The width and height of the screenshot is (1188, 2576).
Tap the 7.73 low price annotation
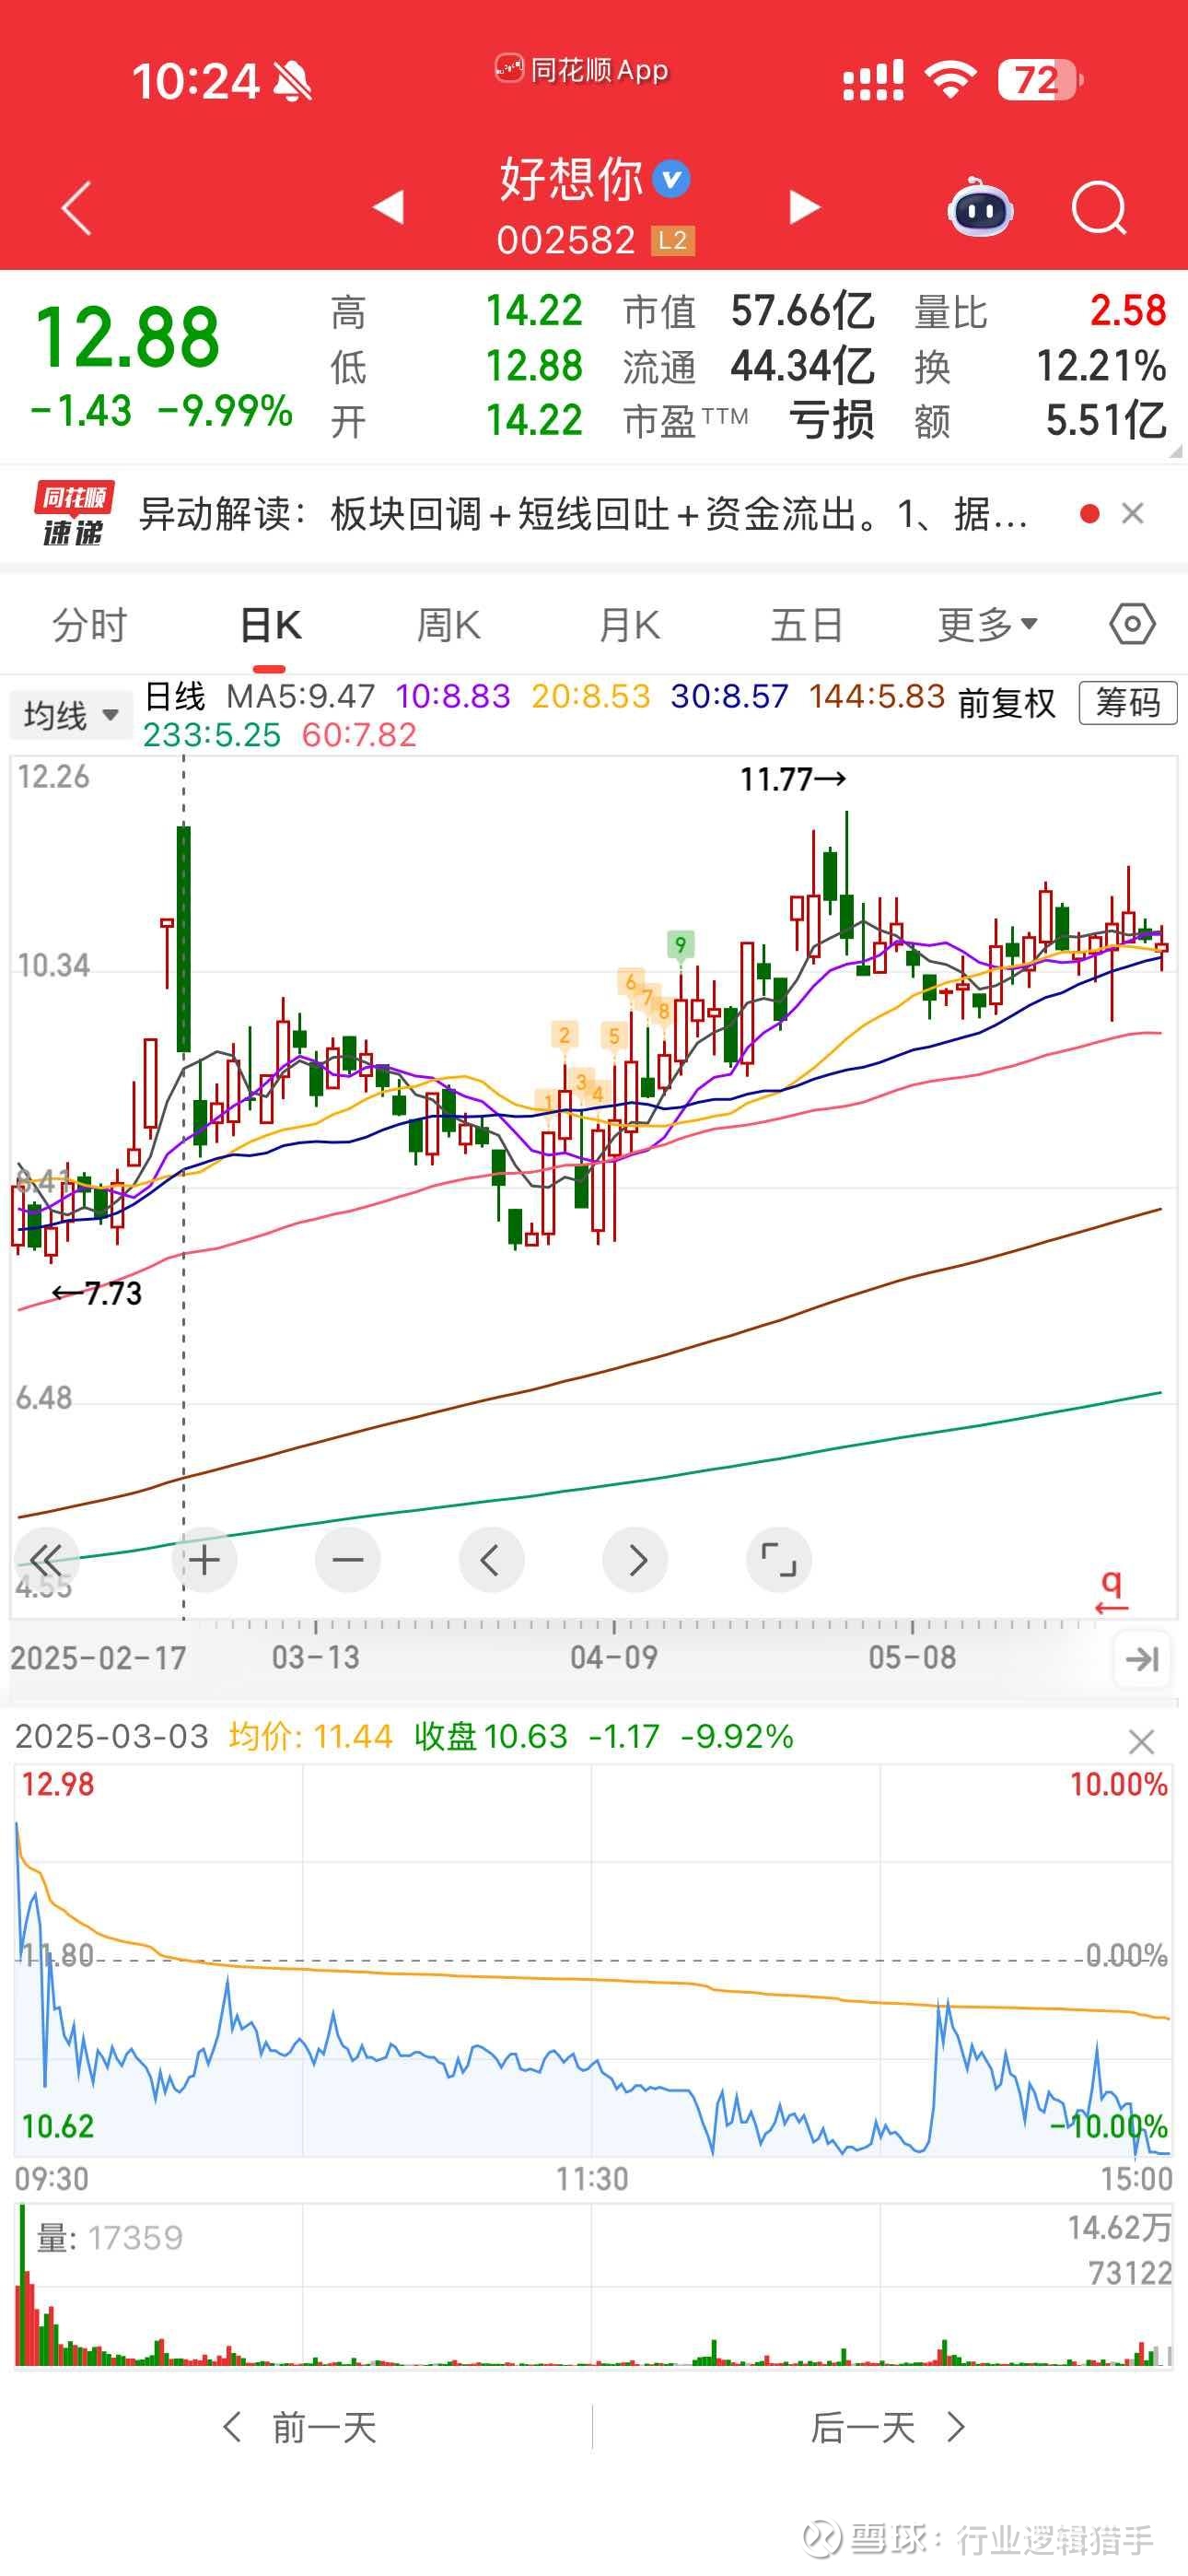pos(97,1294)
